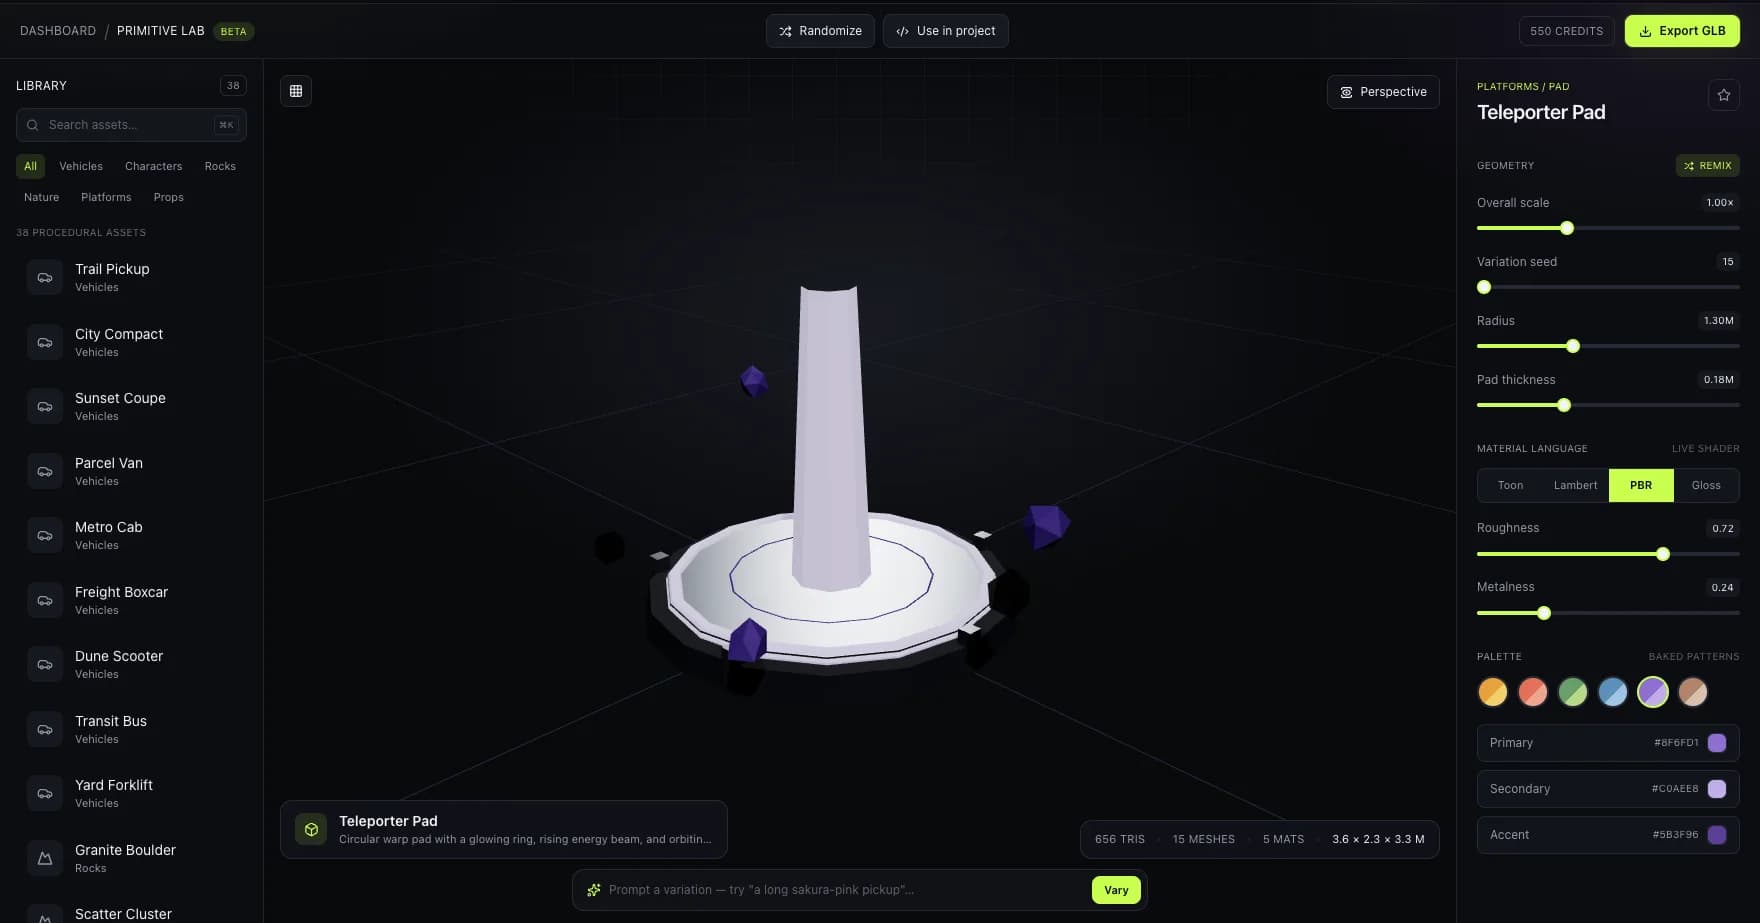
Task: Filter library by Props
Action: coord(168,197)
